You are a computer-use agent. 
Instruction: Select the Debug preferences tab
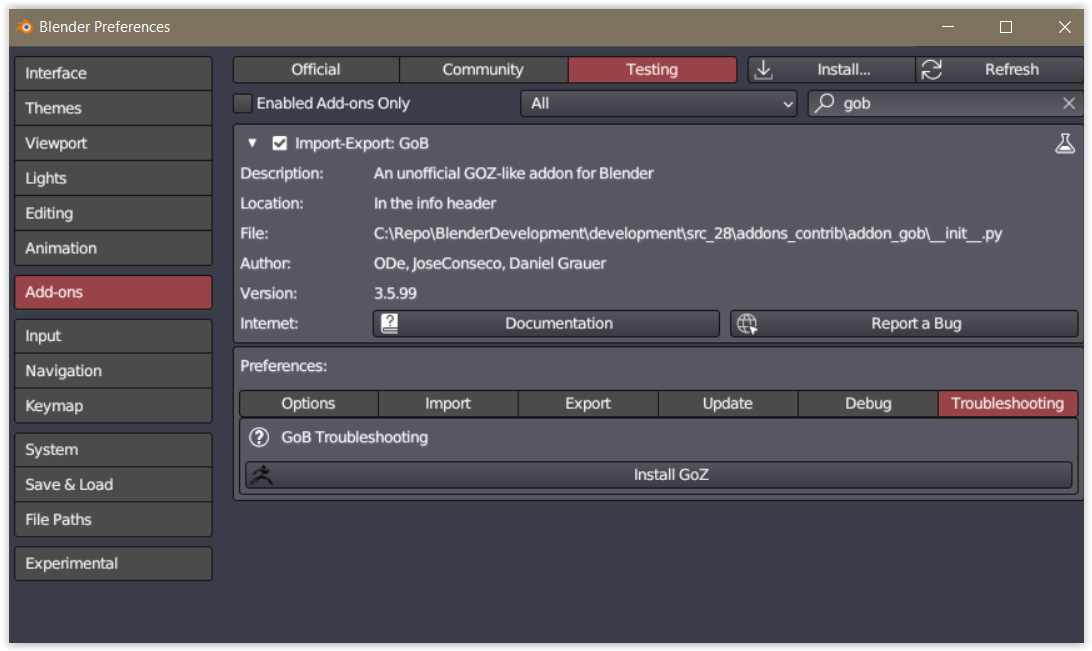click(867, 403)
